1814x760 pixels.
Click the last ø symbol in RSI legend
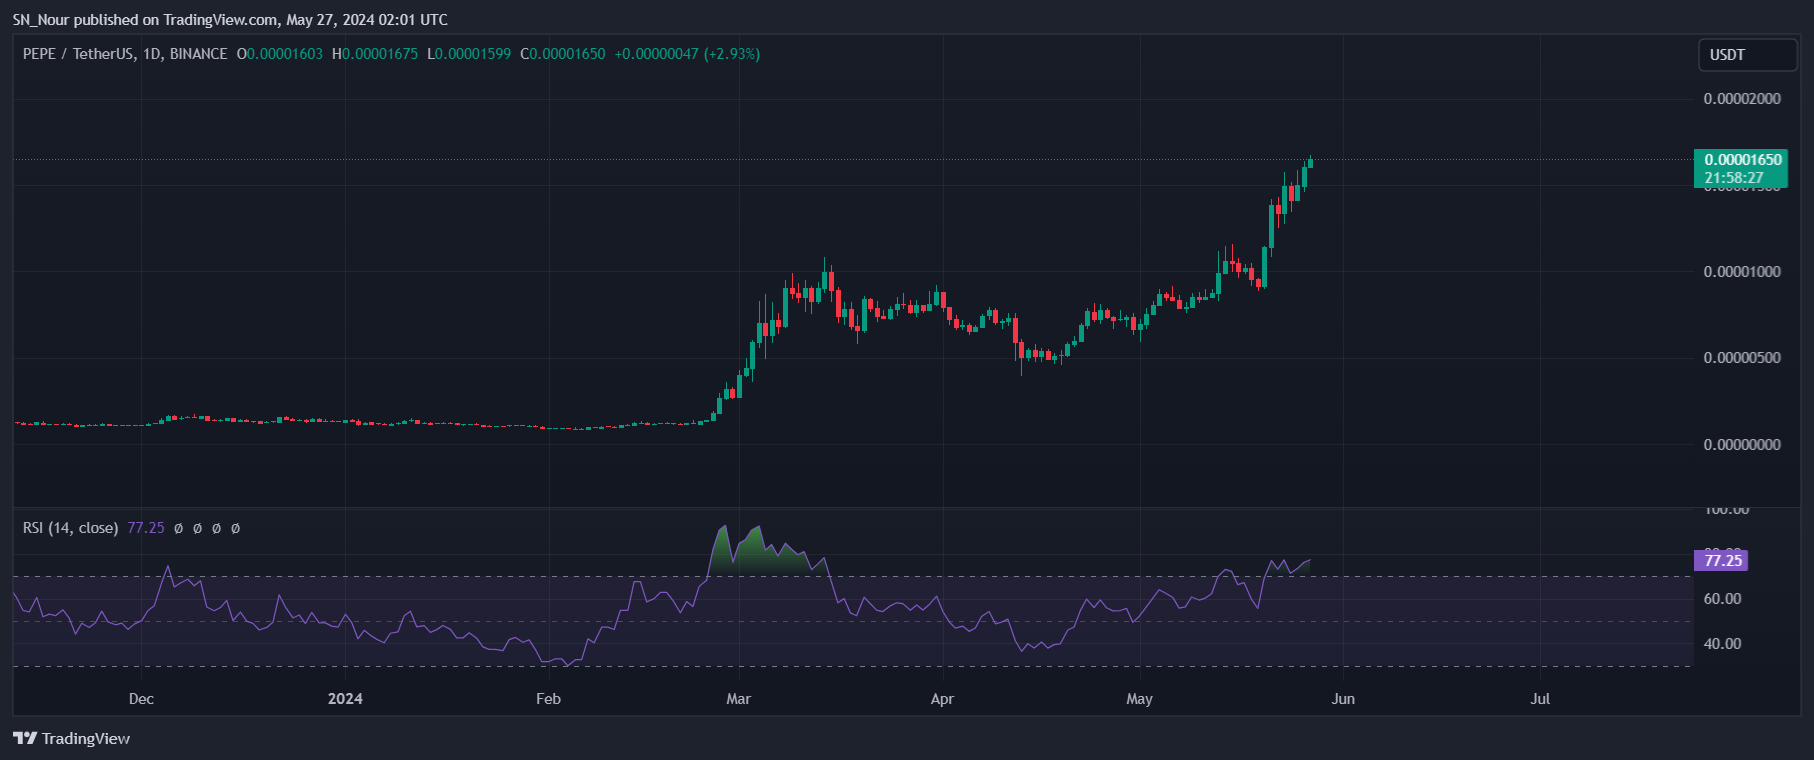click(x=235, y=529)
